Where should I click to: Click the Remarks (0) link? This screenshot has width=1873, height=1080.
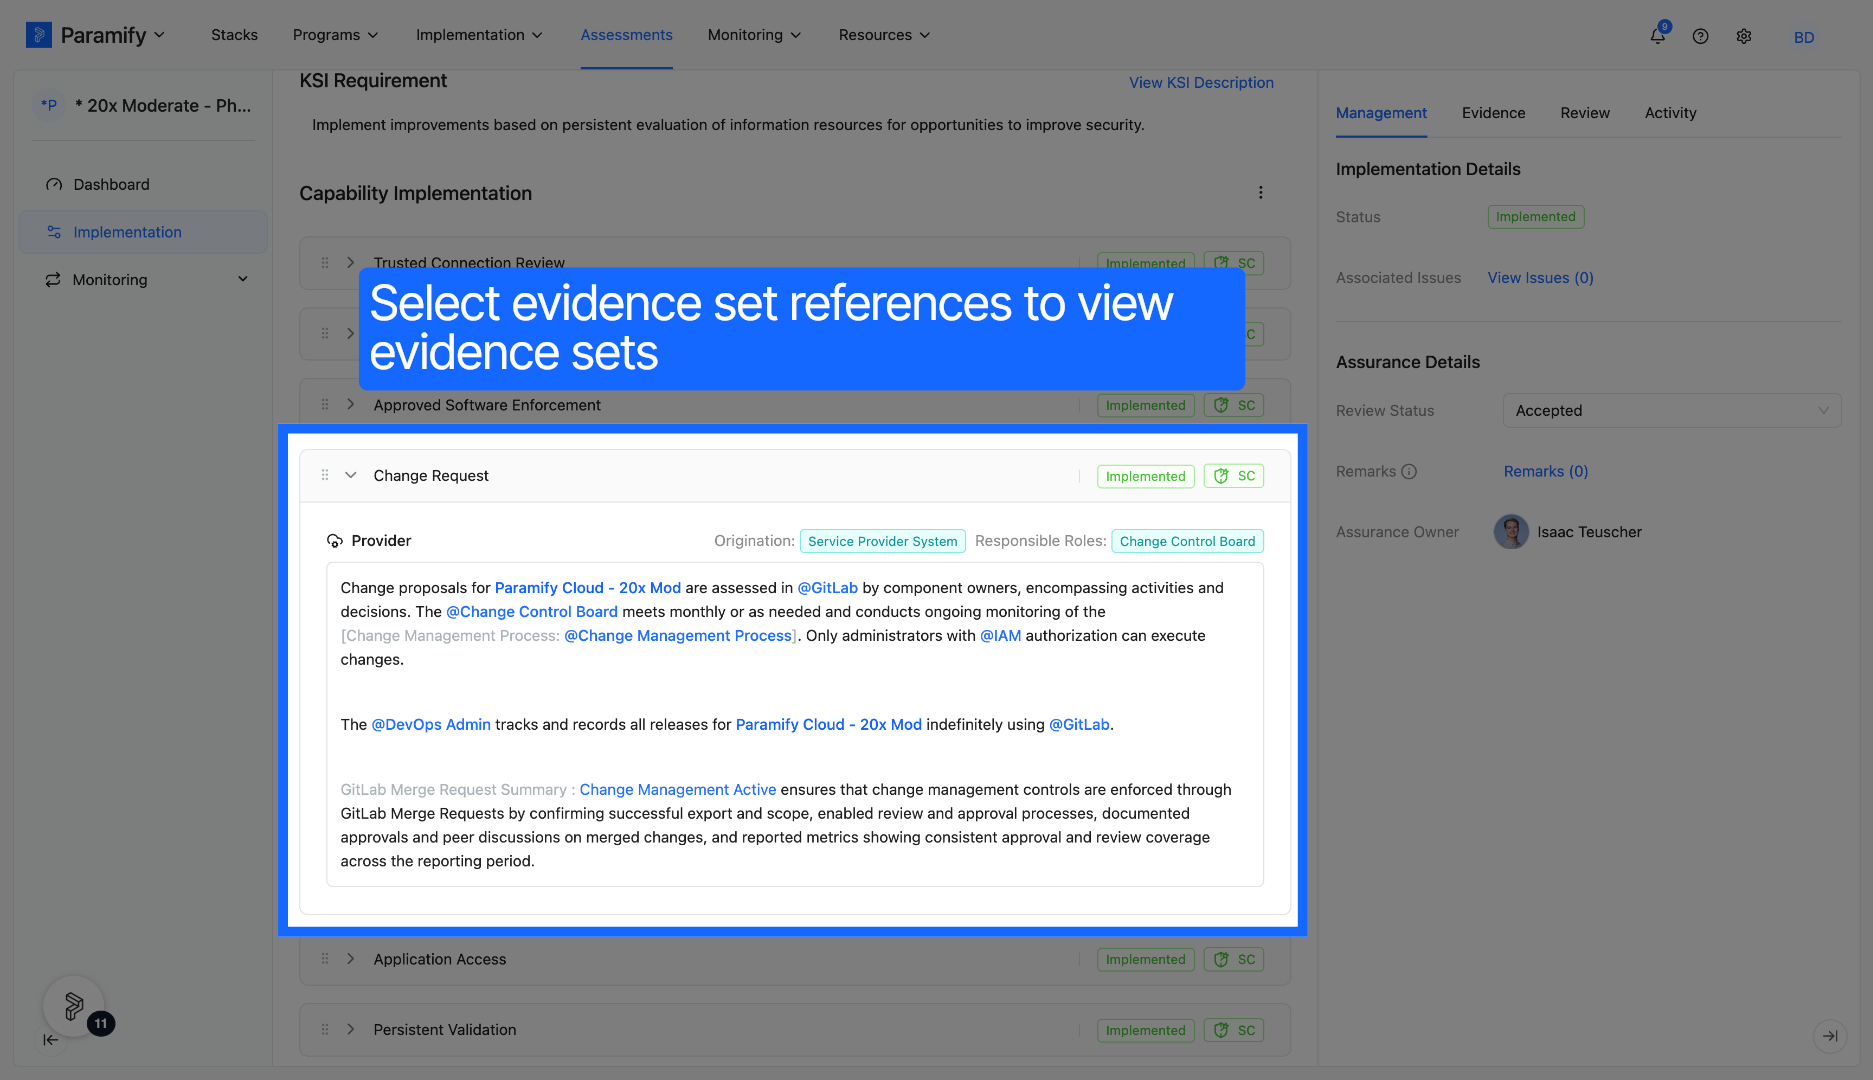[1546, 472]
